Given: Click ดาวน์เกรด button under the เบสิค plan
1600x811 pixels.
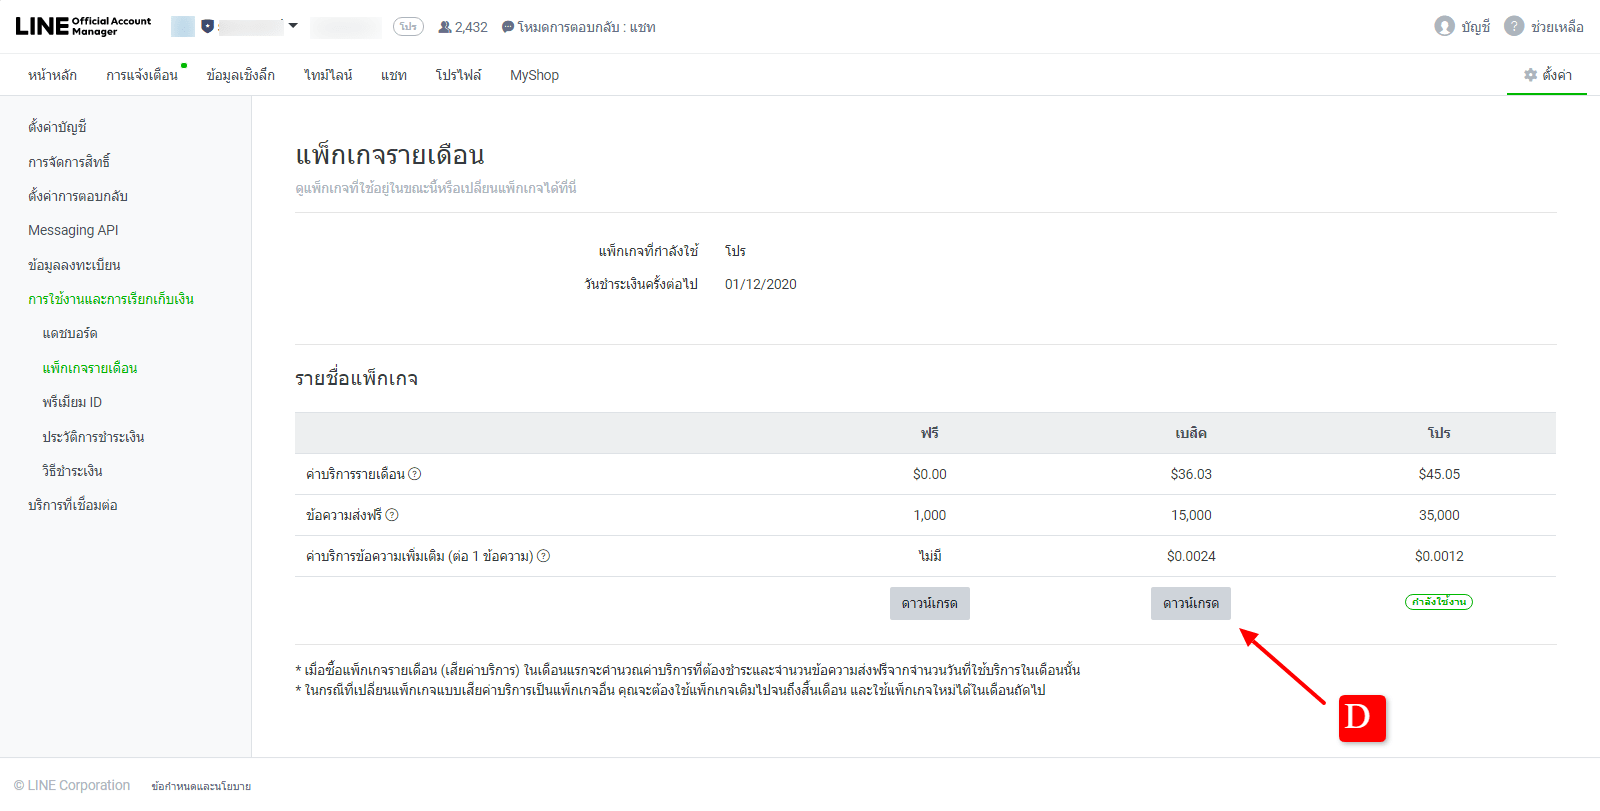Looking at the screenshot, I should pyautogui.click(x=1190, y=603).
